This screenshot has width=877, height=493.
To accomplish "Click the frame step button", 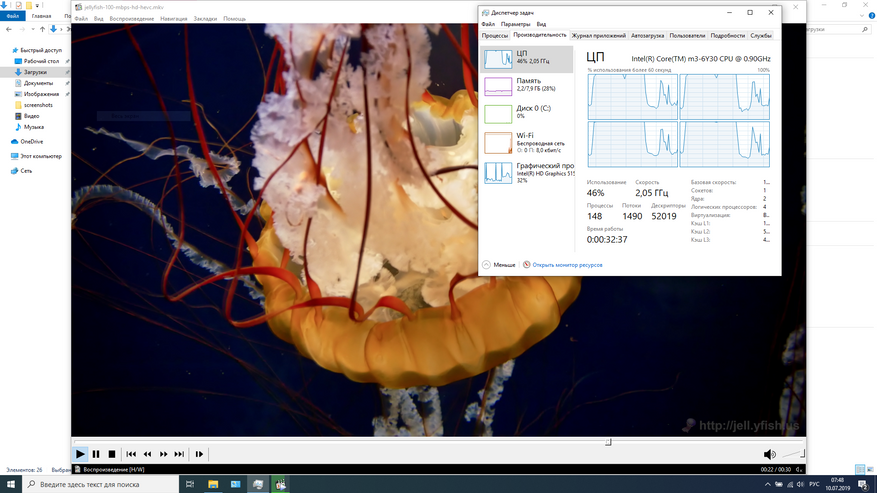I will click(x=199, y=454).
